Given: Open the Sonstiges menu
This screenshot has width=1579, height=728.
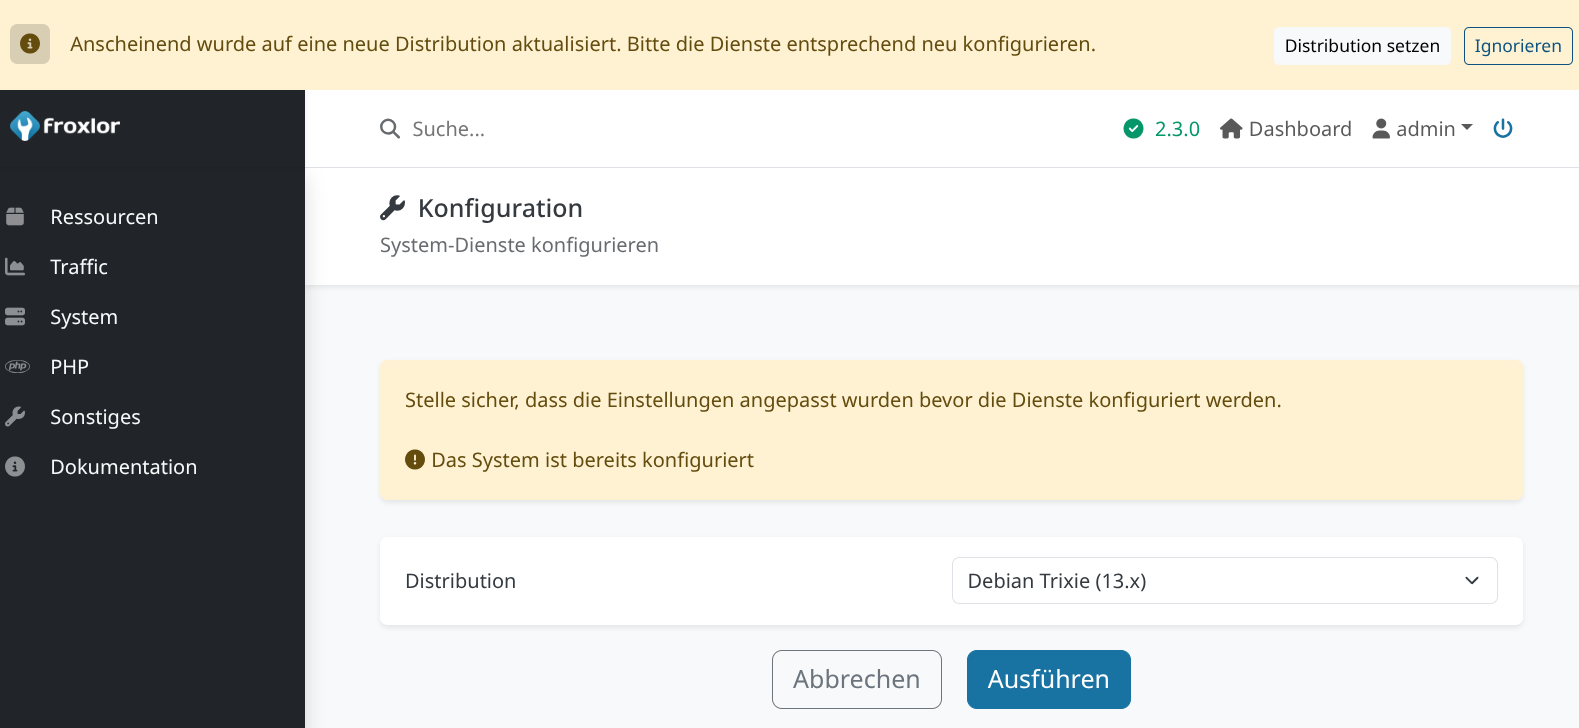Looking at the screenshot, I should [x=95, y=417].
